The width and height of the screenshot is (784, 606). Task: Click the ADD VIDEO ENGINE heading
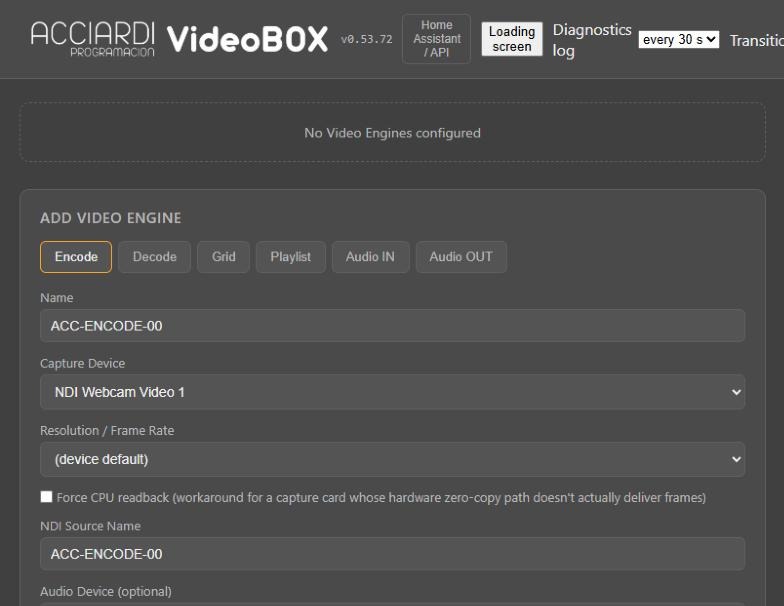coord(110,218)
